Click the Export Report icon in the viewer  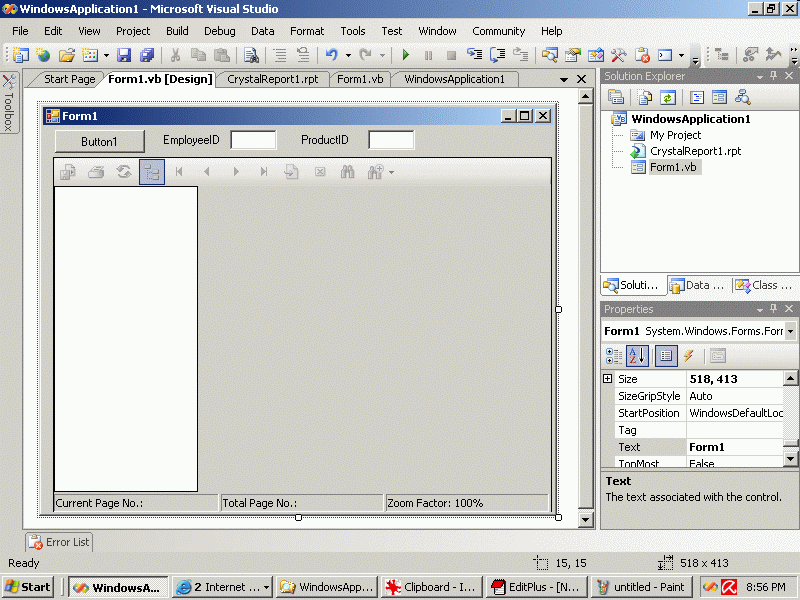[x=68, y=172]
